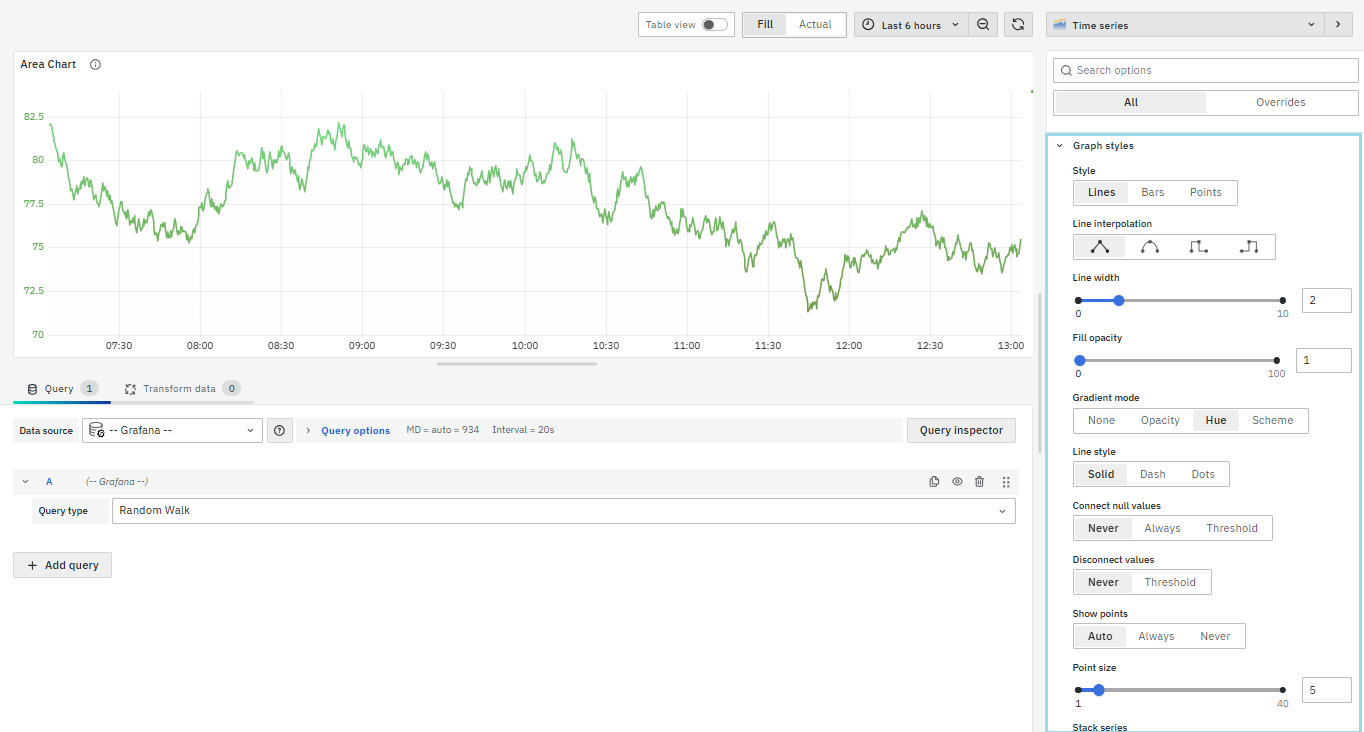This screenshot has width=1364, height=732.
Task: Select smooth line interpolation icon
Action: (1150, 247)
